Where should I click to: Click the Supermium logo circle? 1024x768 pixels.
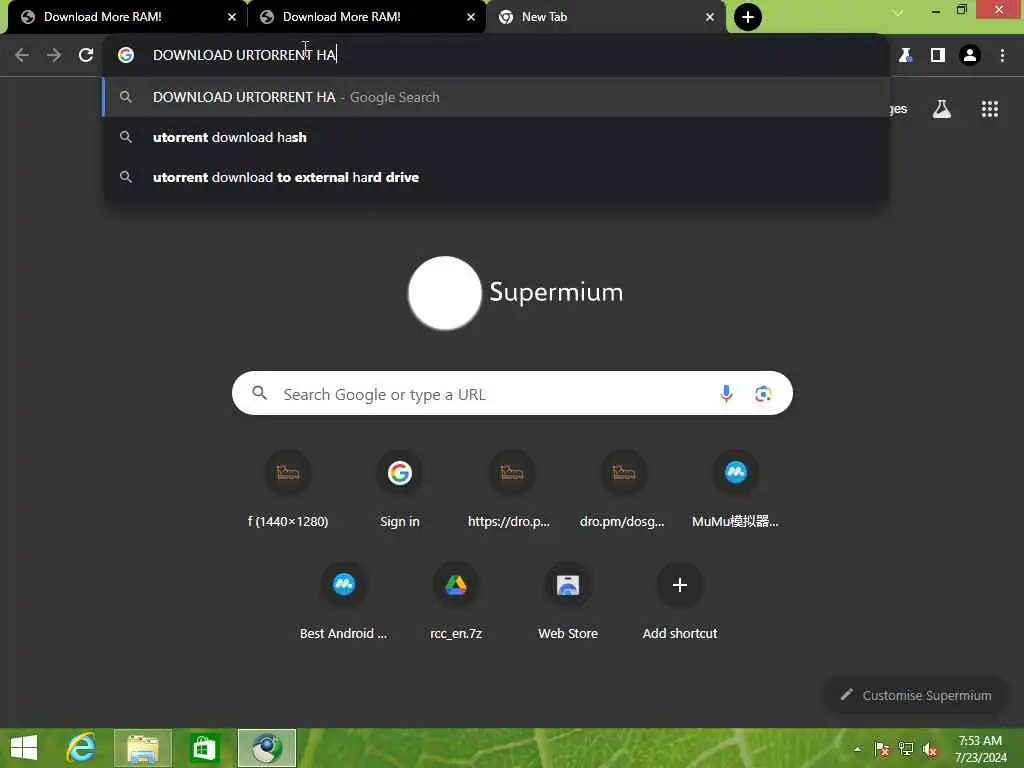pyautogui.click(x=445, y=293)
